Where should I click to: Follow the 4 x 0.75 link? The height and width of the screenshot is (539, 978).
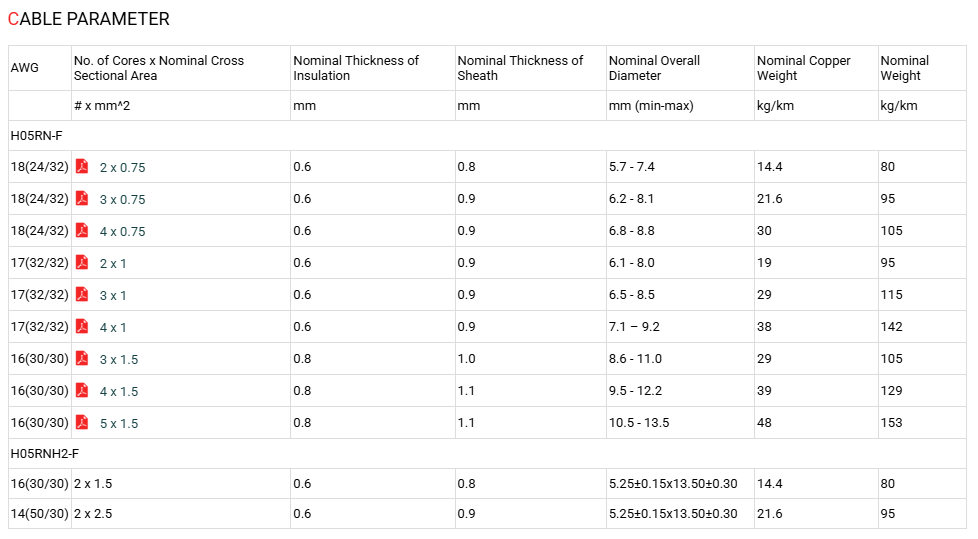click(122, 231)
